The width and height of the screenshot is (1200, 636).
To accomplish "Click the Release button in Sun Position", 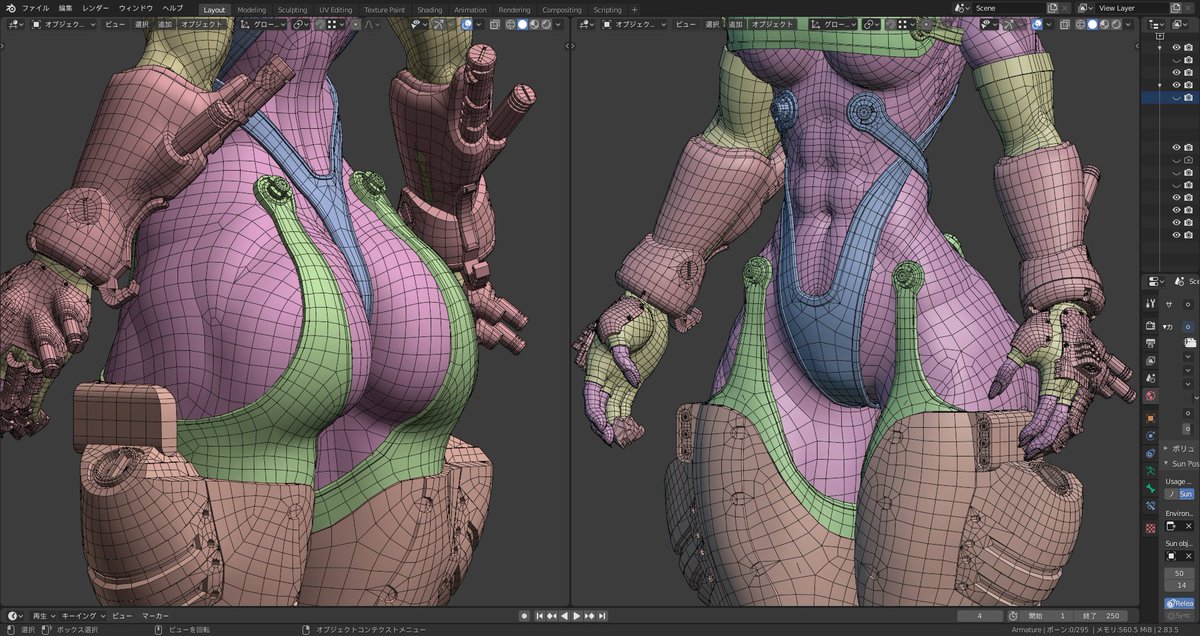I will pyautogui.click(x=1180, y=604).
